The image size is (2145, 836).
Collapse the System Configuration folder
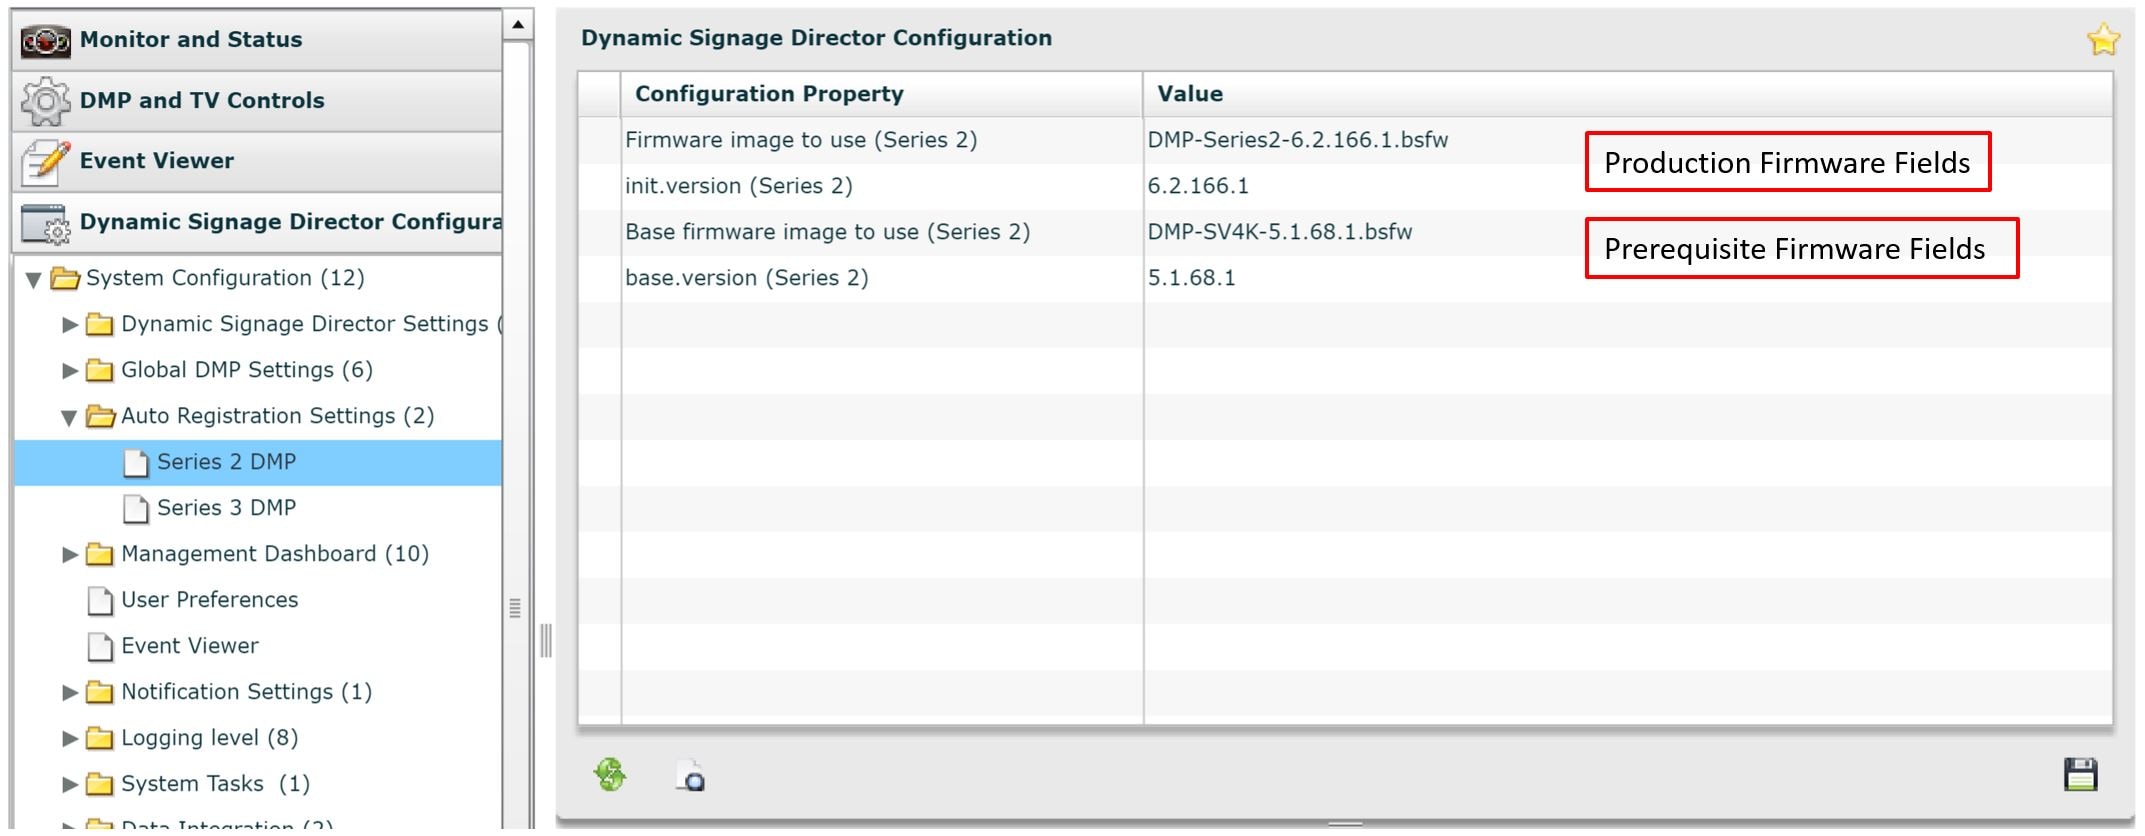[33, 280]
